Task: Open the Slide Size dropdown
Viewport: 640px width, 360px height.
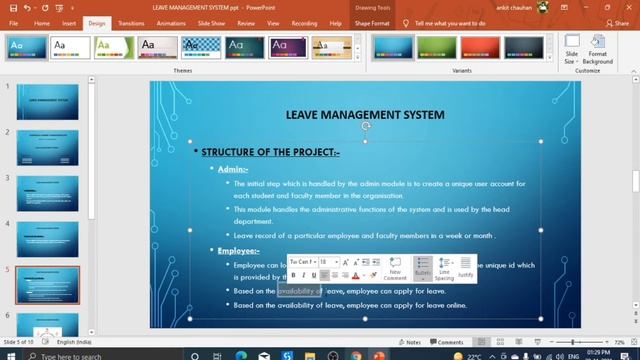Action: pyautogui.click(x=571, y=49)
